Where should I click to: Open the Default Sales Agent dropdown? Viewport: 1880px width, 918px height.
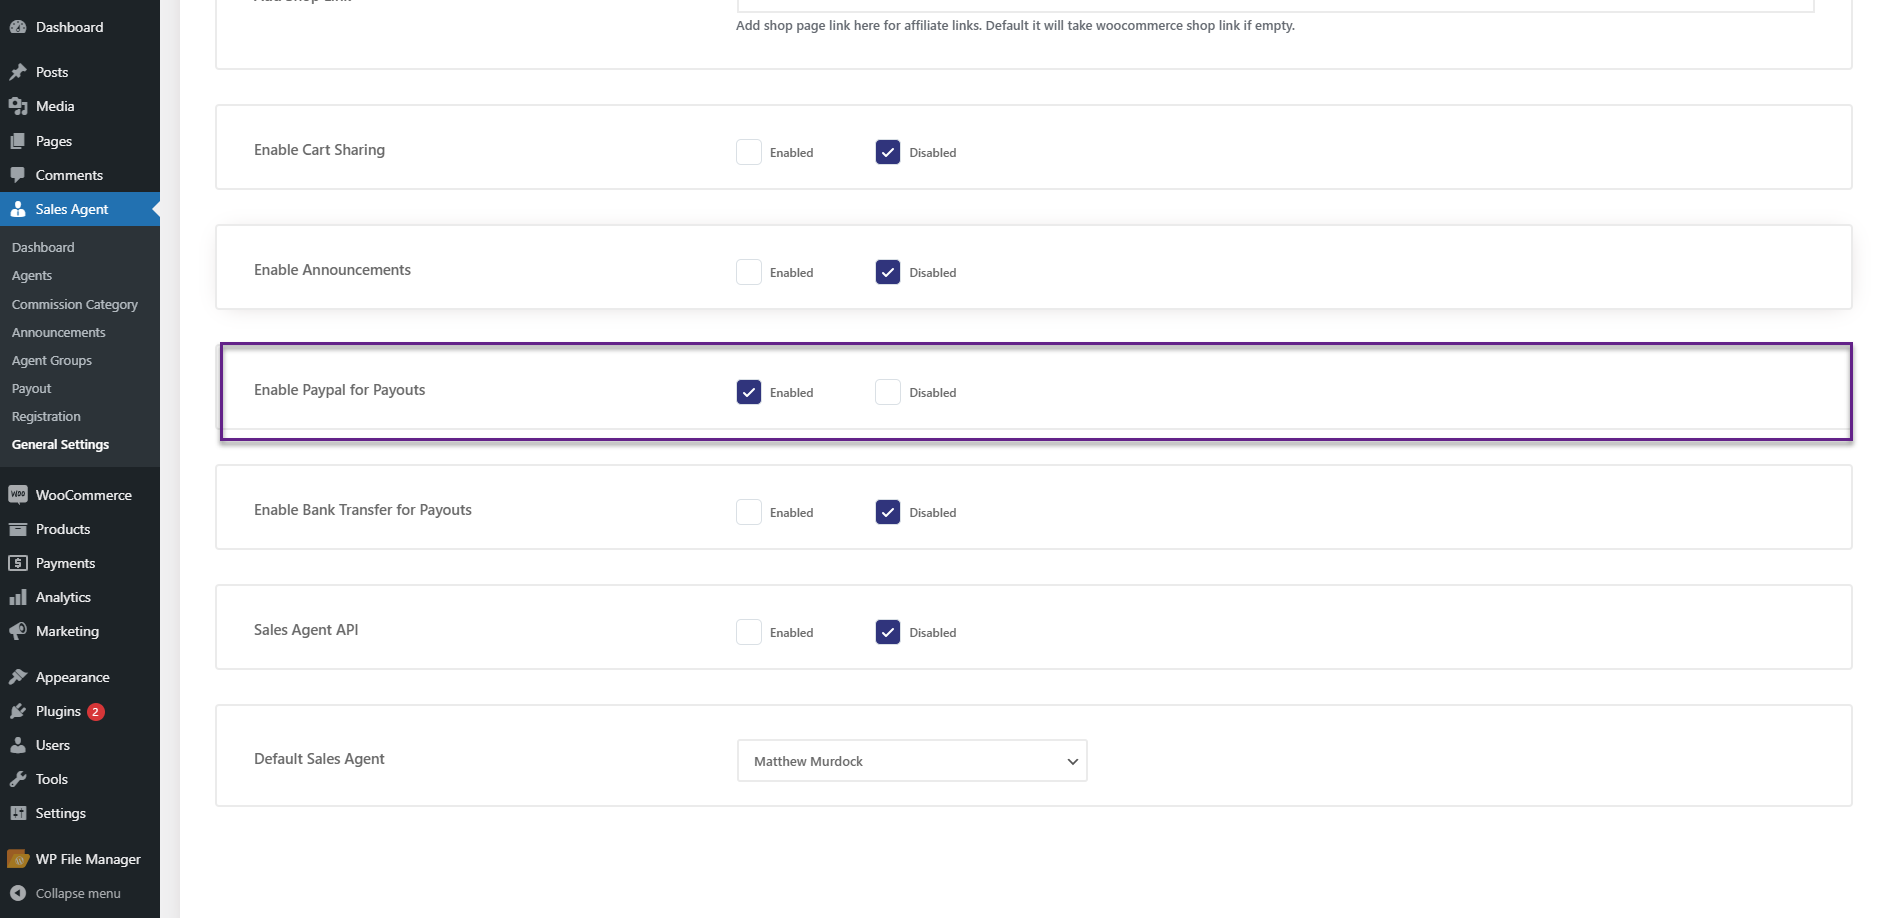(912, 761)
